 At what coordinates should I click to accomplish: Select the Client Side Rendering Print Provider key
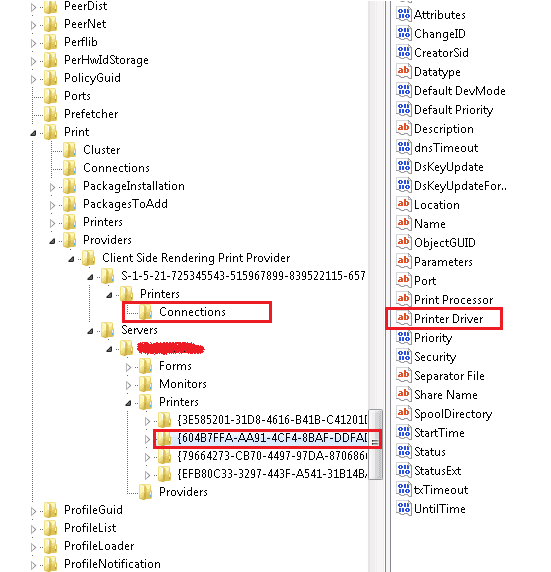coord(196,258)
